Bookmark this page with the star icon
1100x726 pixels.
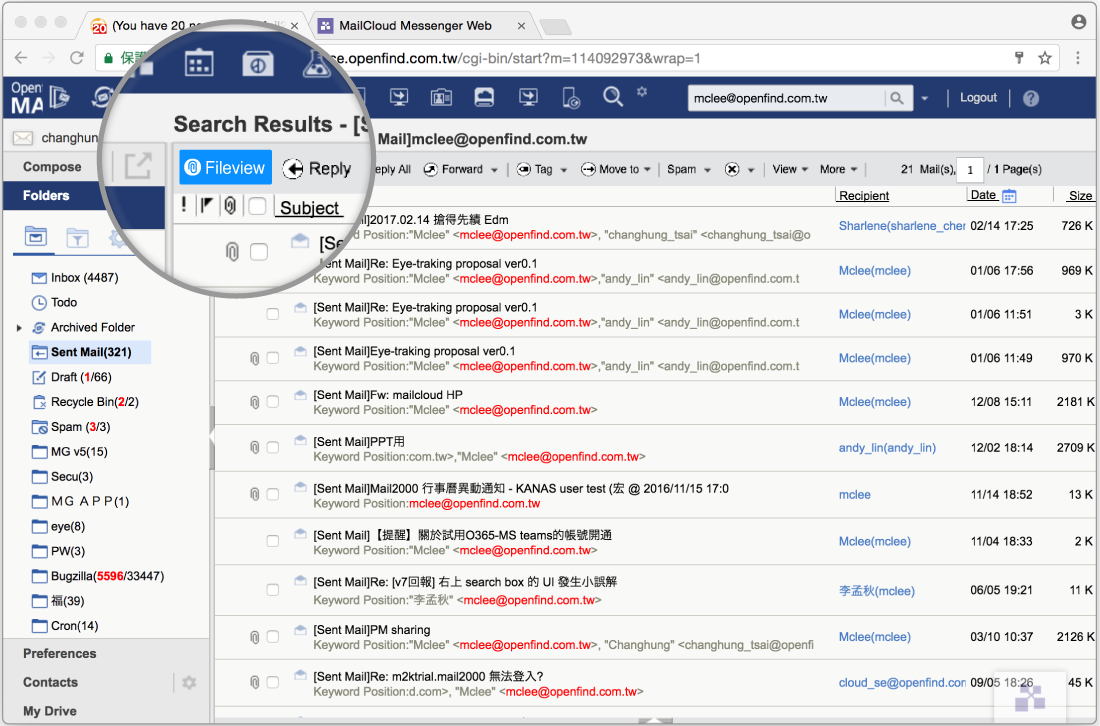click(1045, 58)
